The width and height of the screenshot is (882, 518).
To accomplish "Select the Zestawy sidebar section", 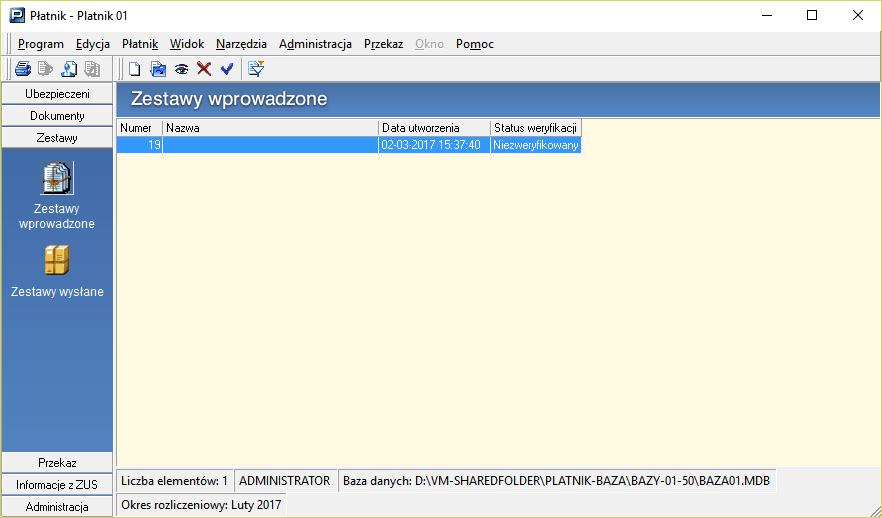I will 57,138.
